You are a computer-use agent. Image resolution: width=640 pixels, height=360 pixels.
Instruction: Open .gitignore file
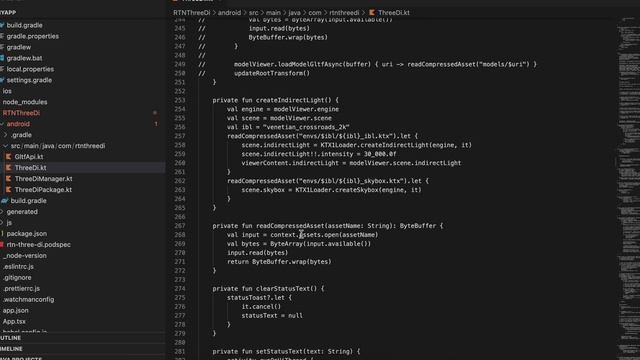tap(17, 278)
